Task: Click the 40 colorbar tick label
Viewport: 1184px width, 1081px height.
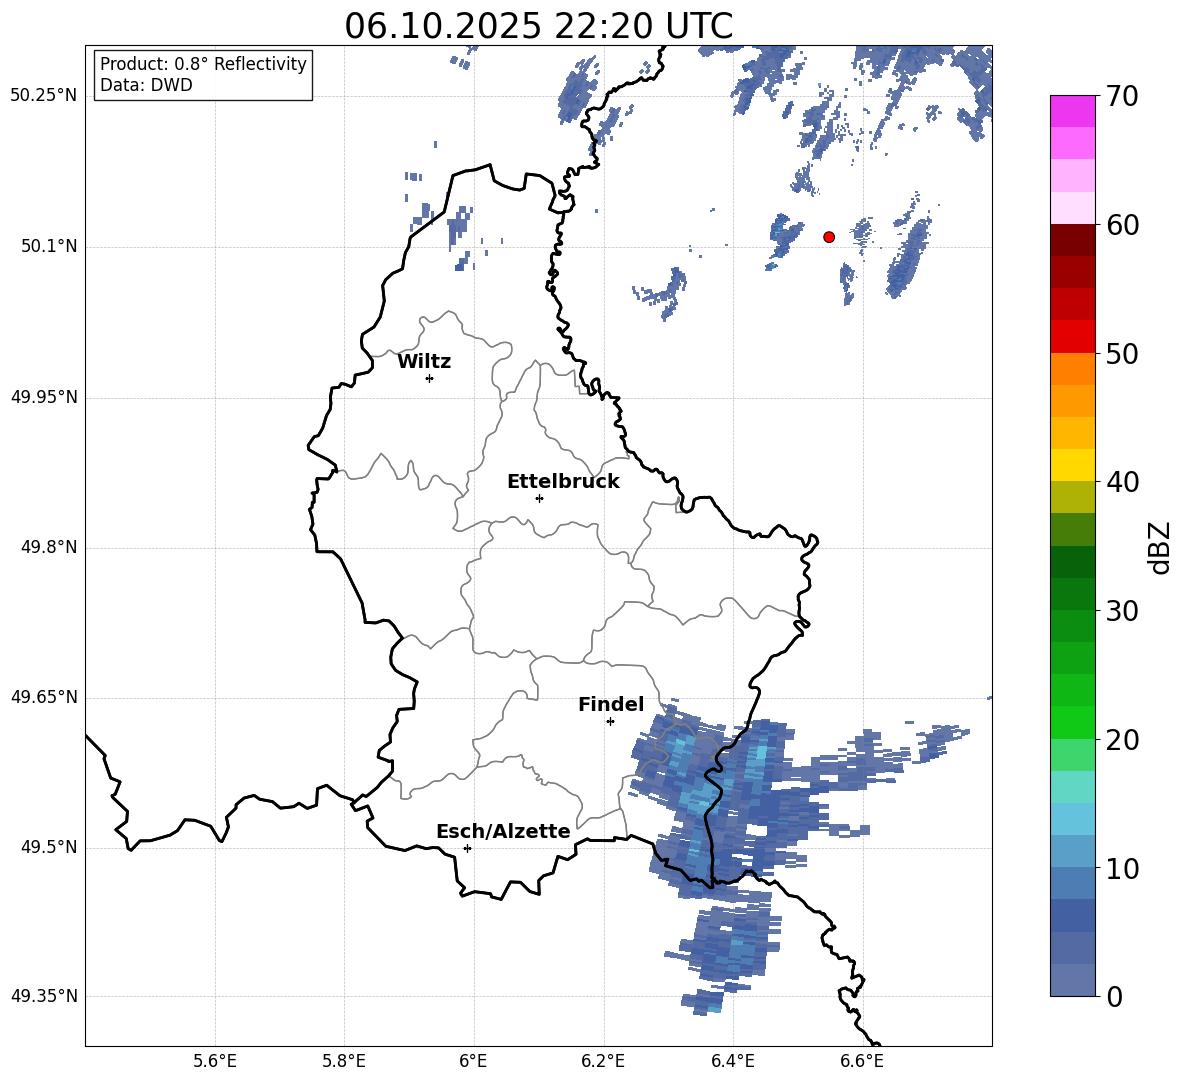Action: (x=1122, y=482)
